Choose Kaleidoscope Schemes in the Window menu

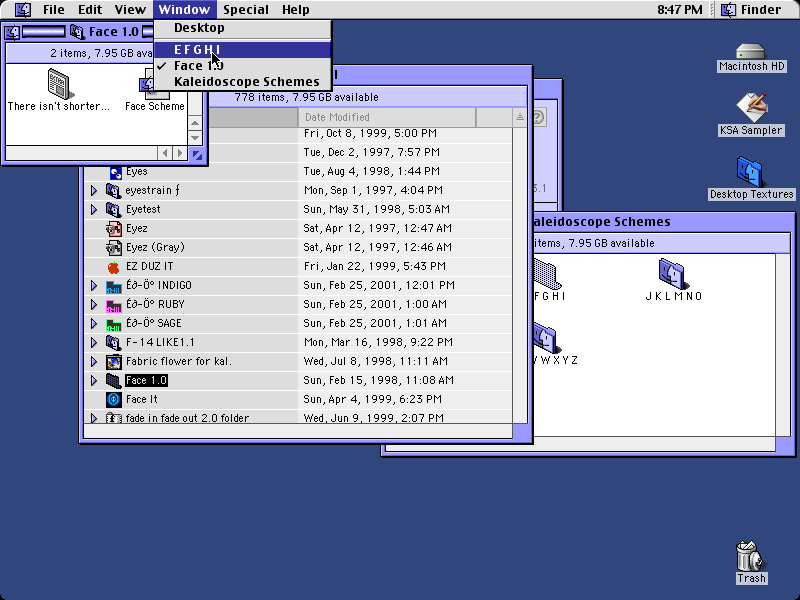tap(242, 82)
